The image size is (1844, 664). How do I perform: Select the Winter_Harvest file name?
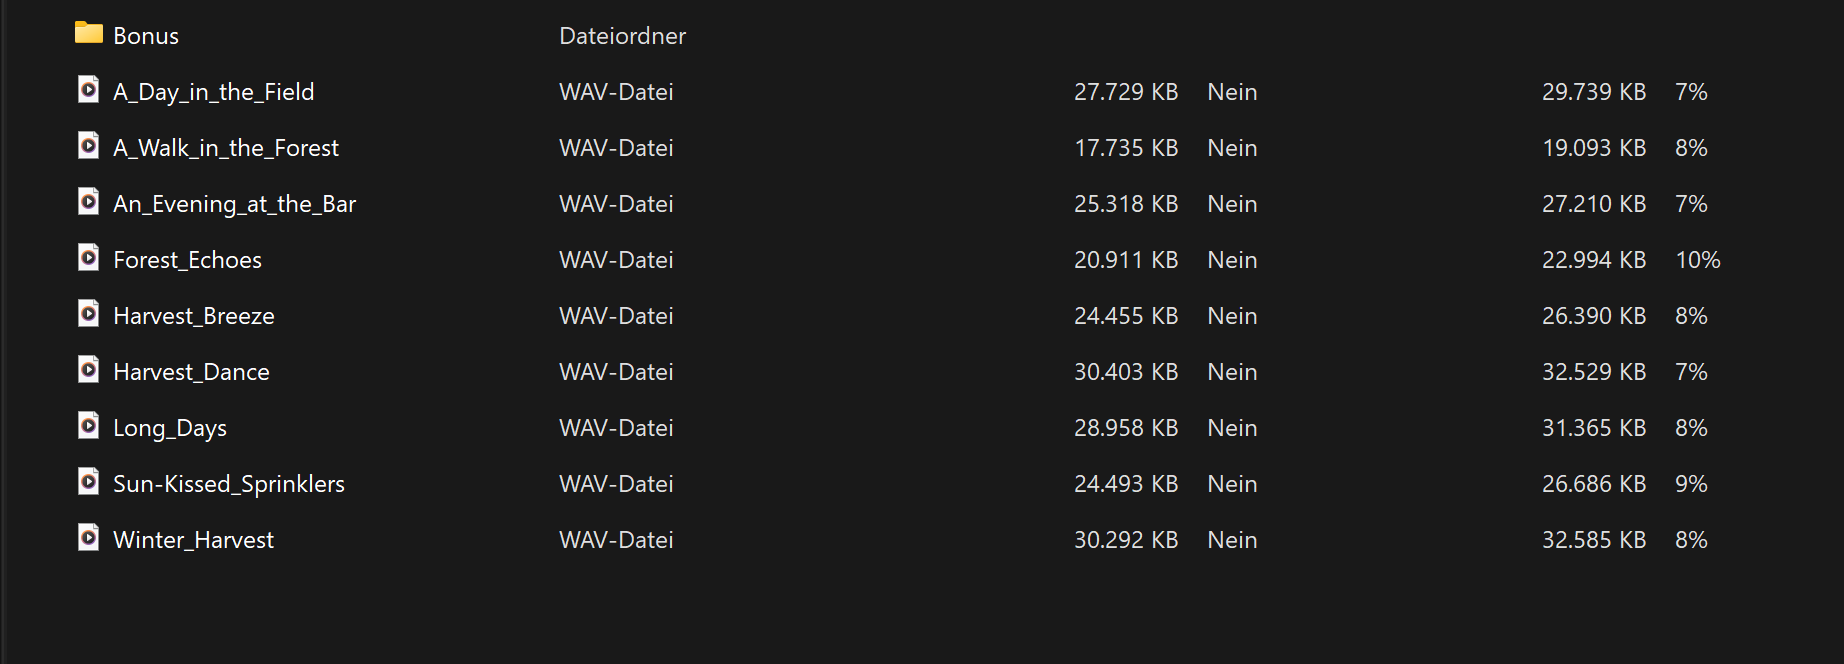pyautogui.click(x=193, y=540)
